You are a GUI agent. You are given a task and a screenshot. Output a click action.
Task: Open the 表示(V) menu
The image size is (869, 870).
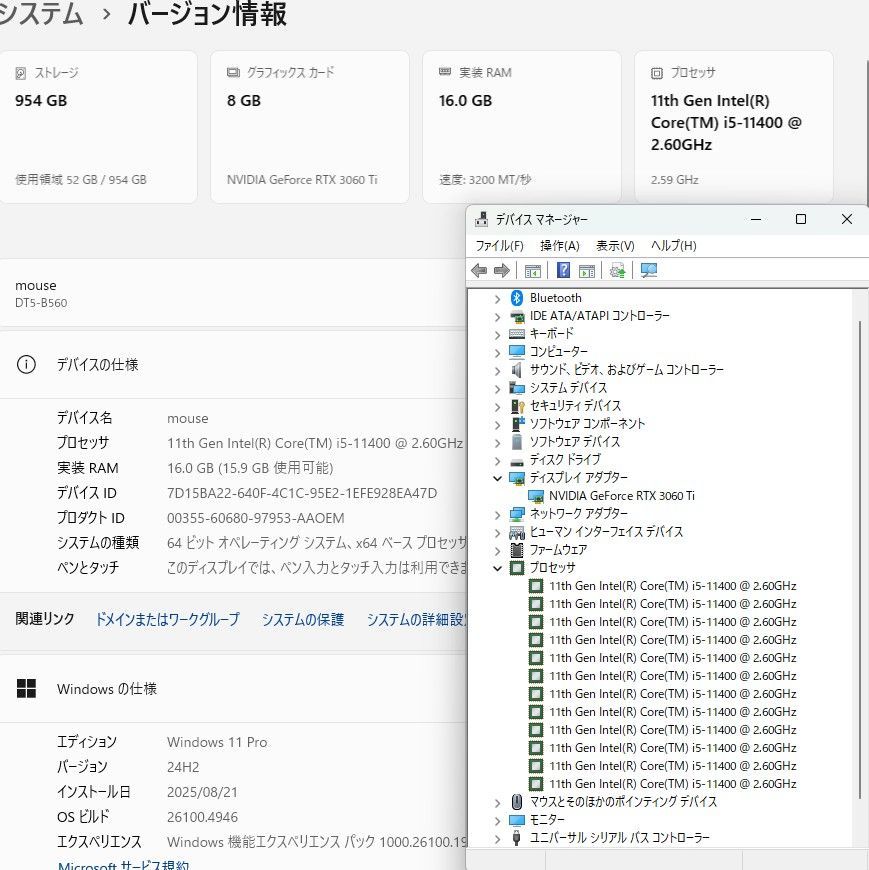(615, 245)
